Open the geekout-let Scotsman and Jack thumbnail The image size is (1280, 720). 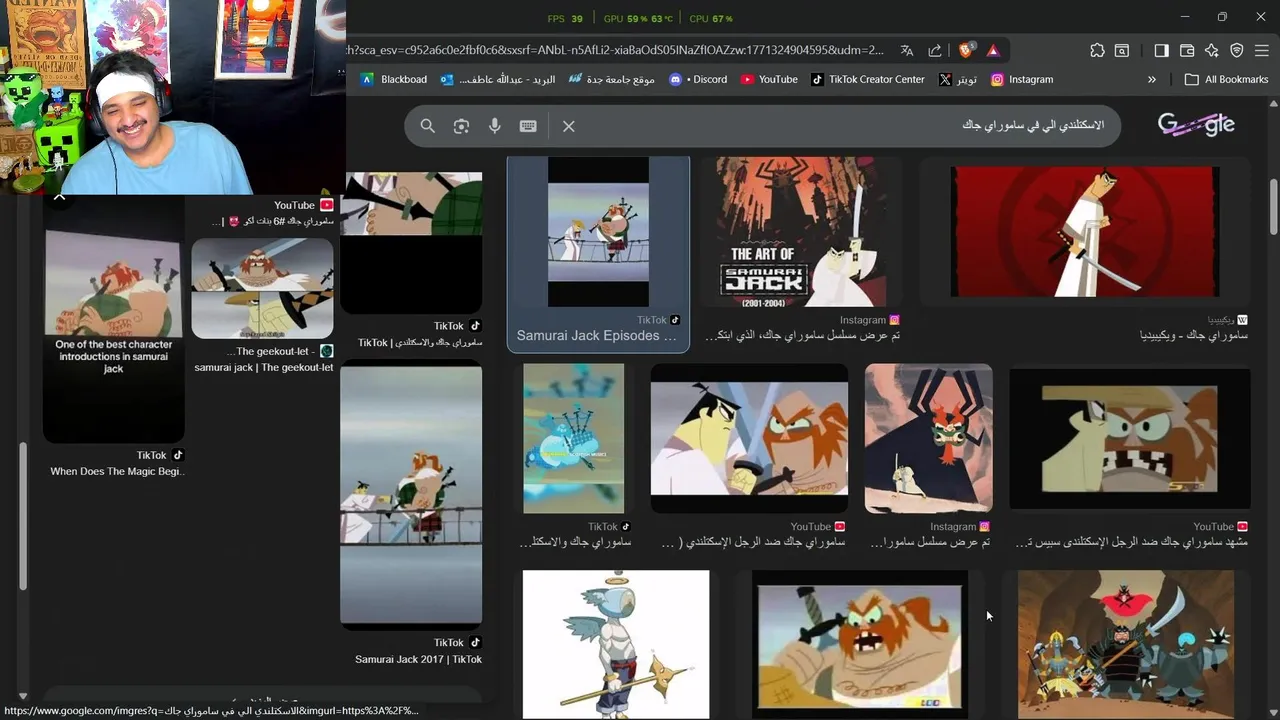[x=262, y=288]
